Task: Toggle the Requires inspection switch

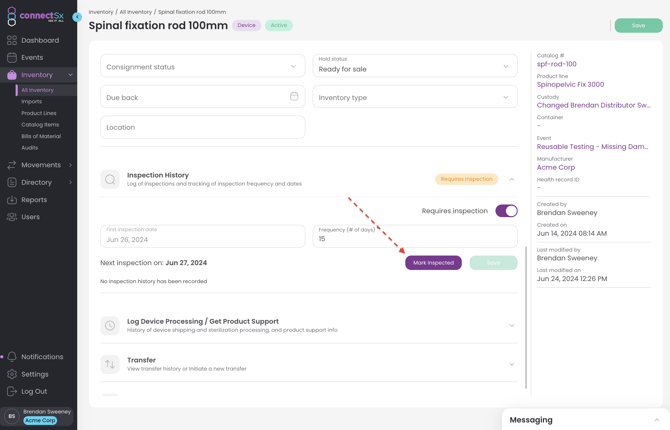Action: (x=506, y=211)
